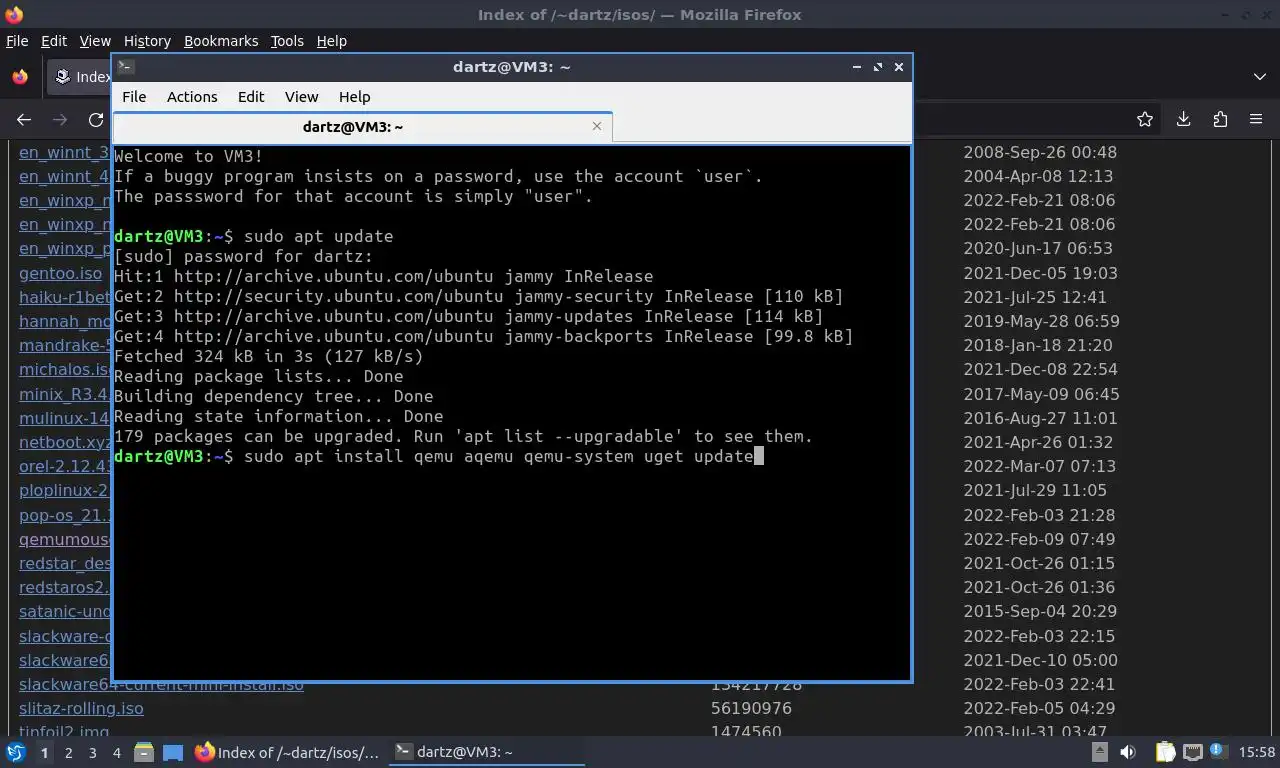Click the Firefox back arrow button
This screenshot has height=768, width=1280.
pos(24,120)
